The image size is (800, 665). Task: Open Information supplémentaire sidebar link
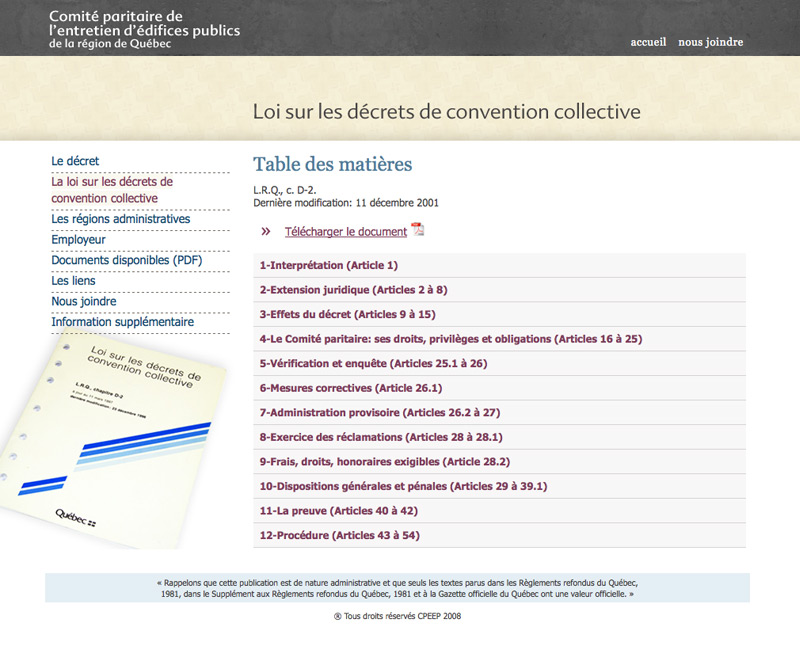[x=122, y=322]
